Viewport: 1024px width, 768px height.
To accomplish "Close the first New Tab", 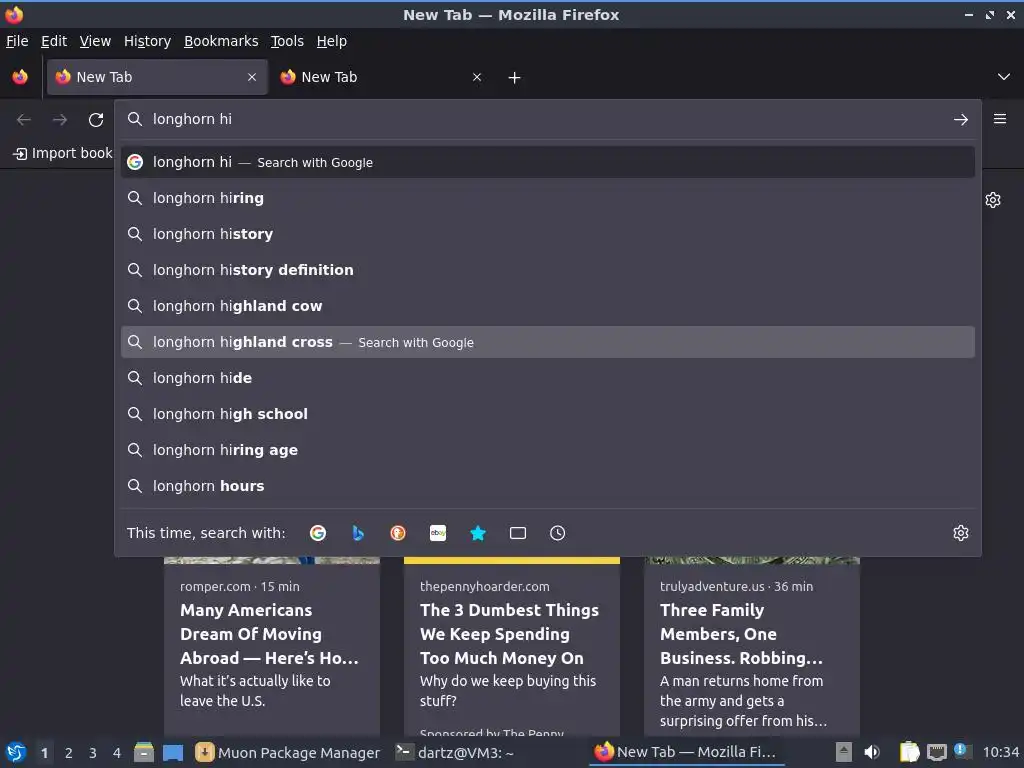I will [x=252, y=77].
